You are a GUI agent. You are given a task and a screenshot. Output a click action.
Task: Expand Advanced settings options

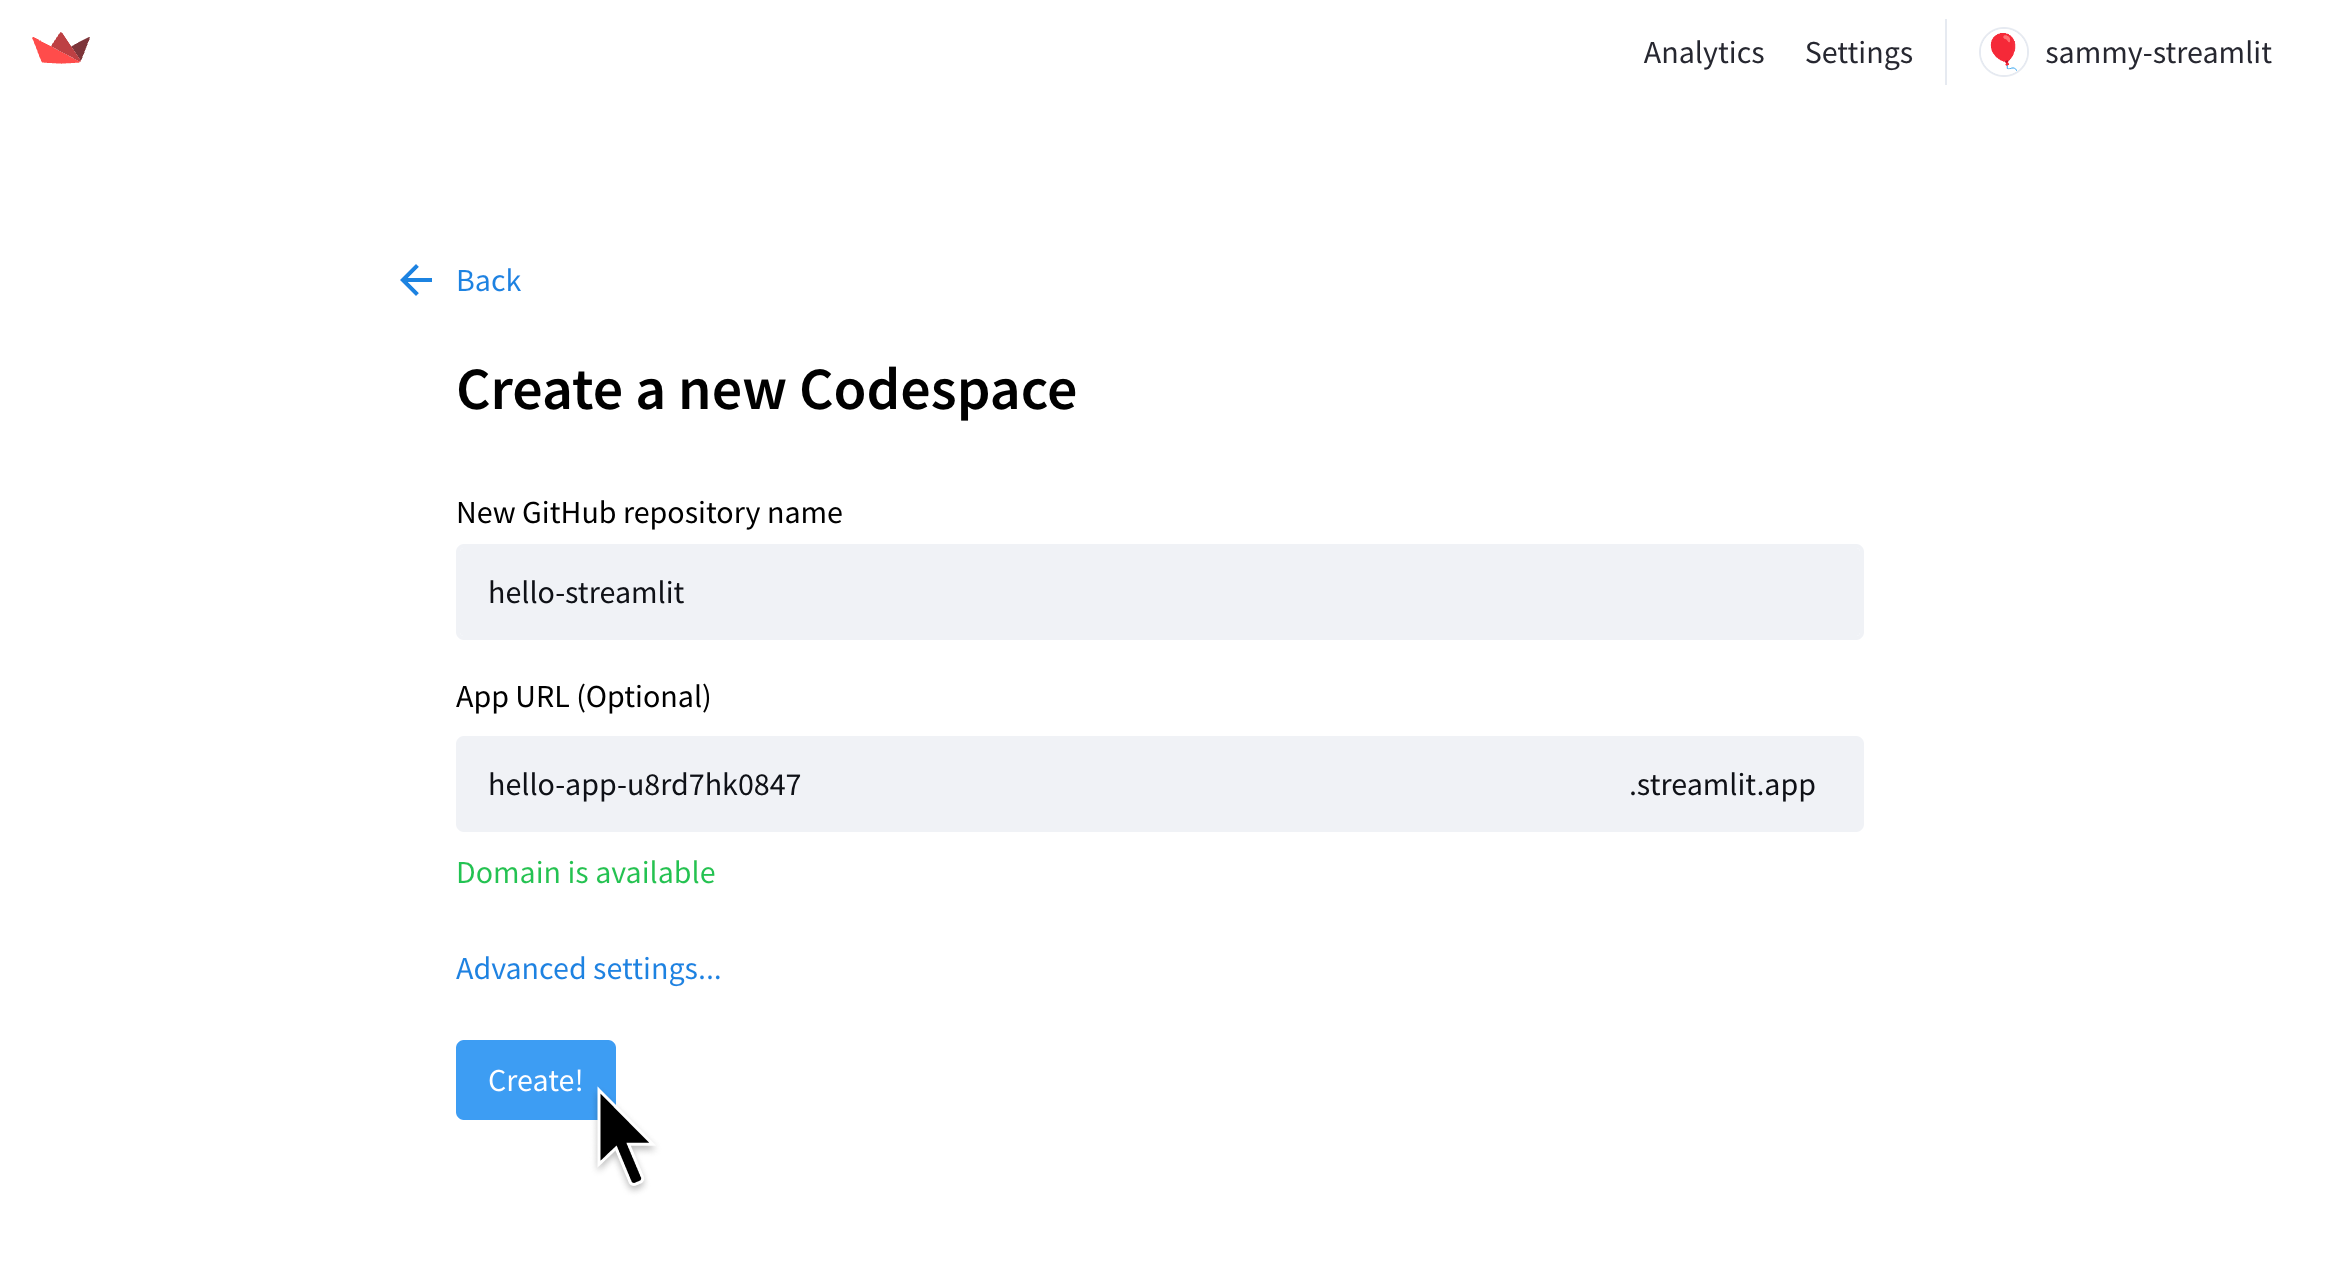588,968
